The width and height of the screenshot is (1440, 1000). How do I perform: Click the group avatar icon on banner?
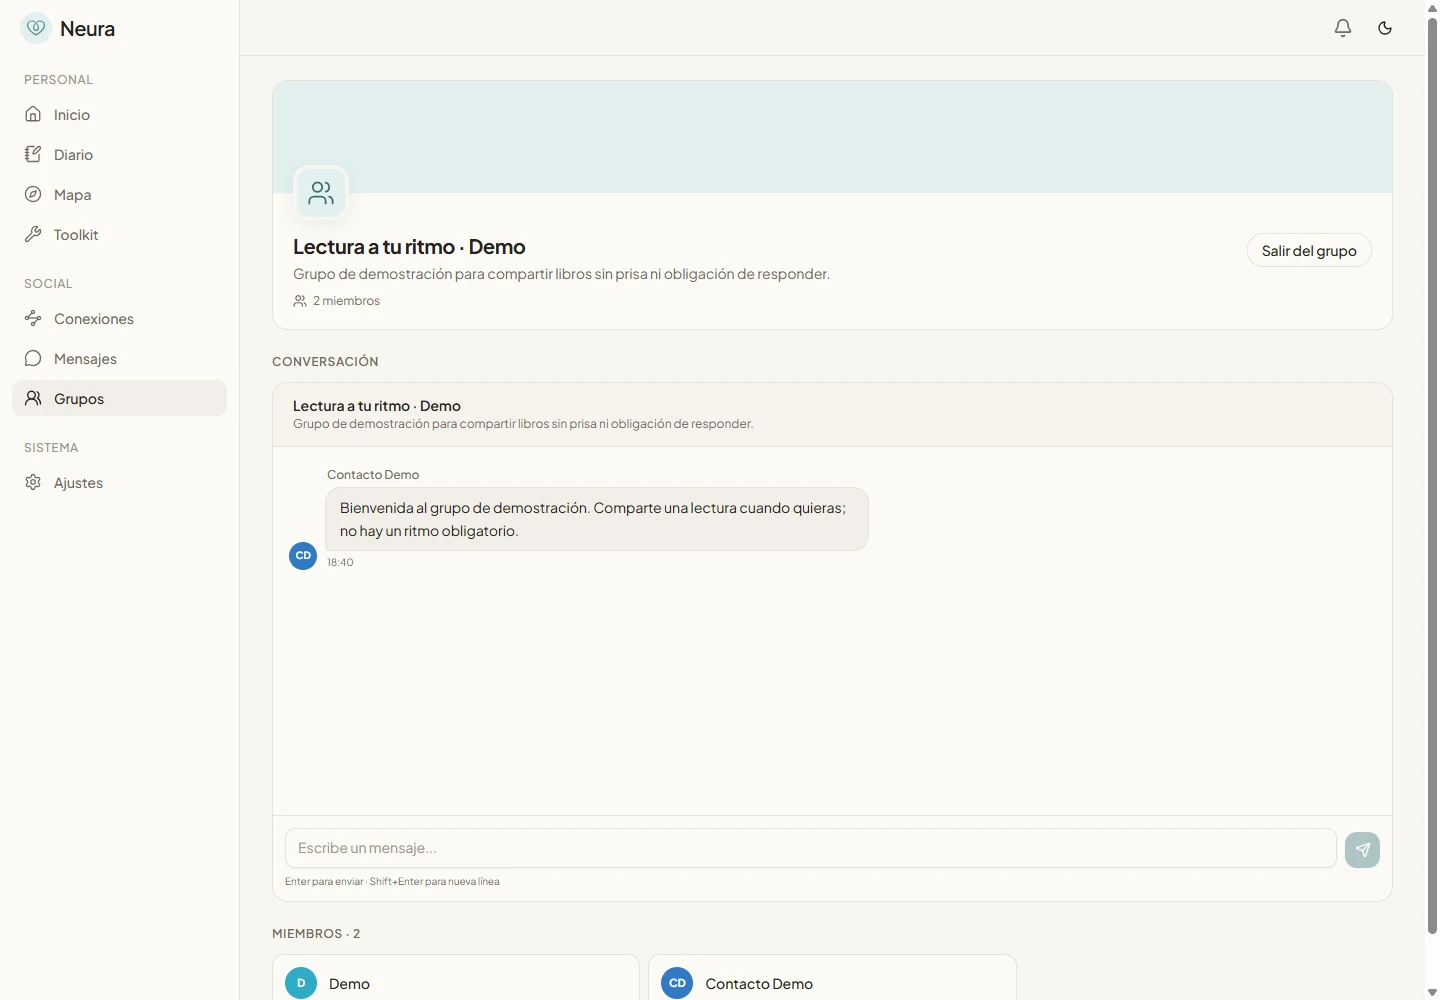click(321, 193)
